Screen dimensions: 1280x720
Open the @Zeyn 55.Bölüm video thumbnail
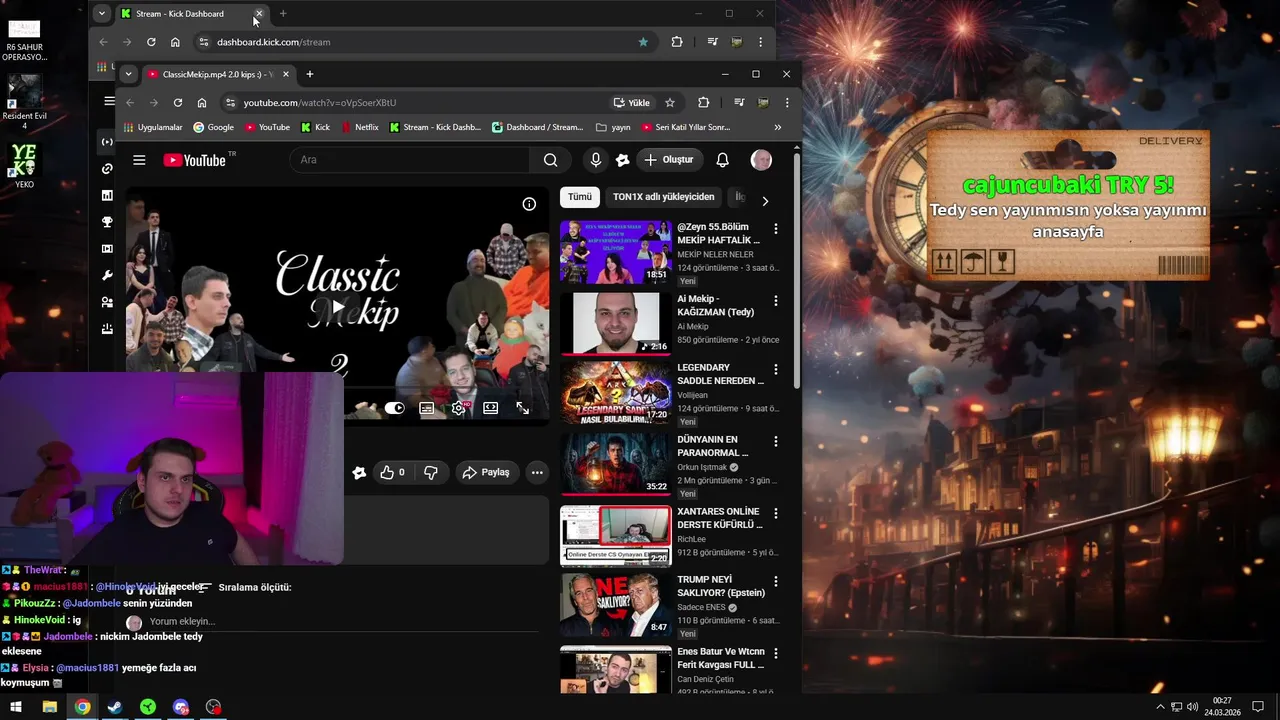(x=616, y=252)
